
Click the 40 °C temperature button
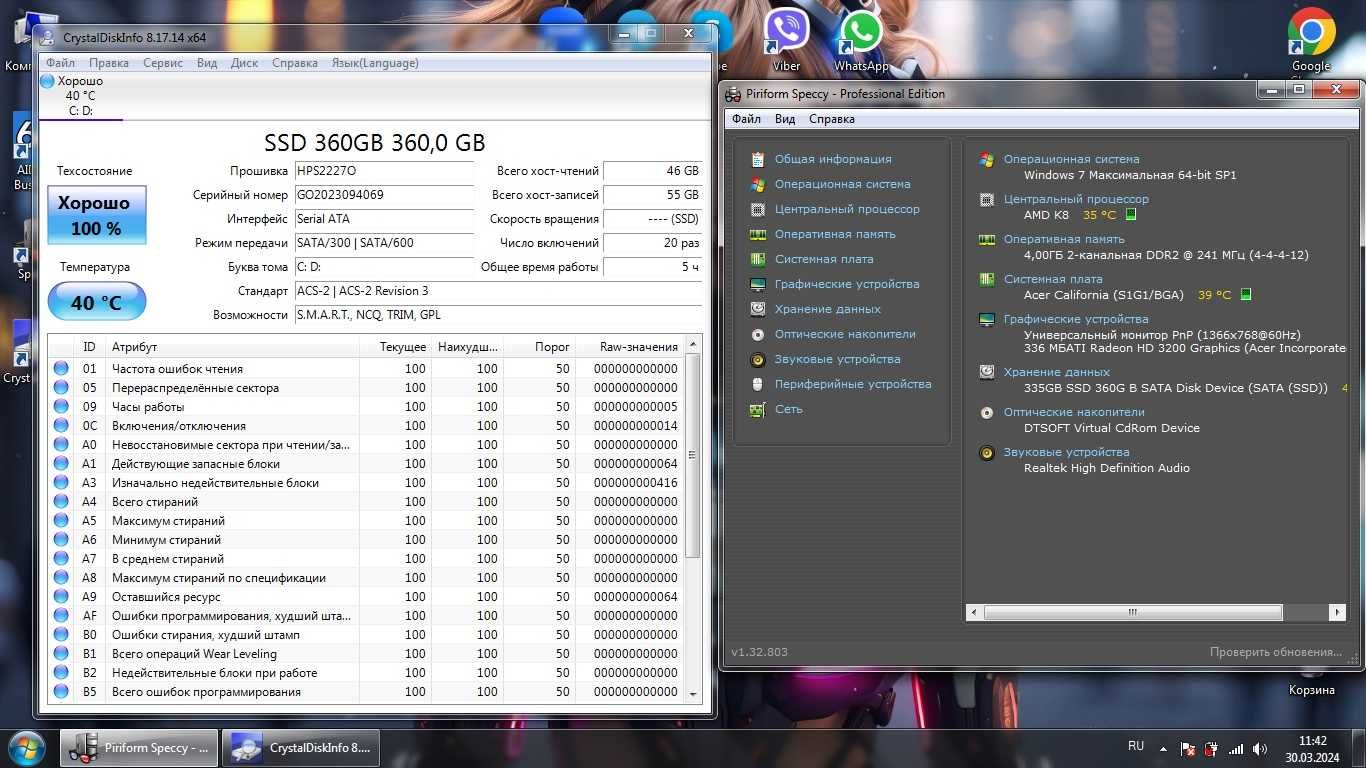point(97,302)
